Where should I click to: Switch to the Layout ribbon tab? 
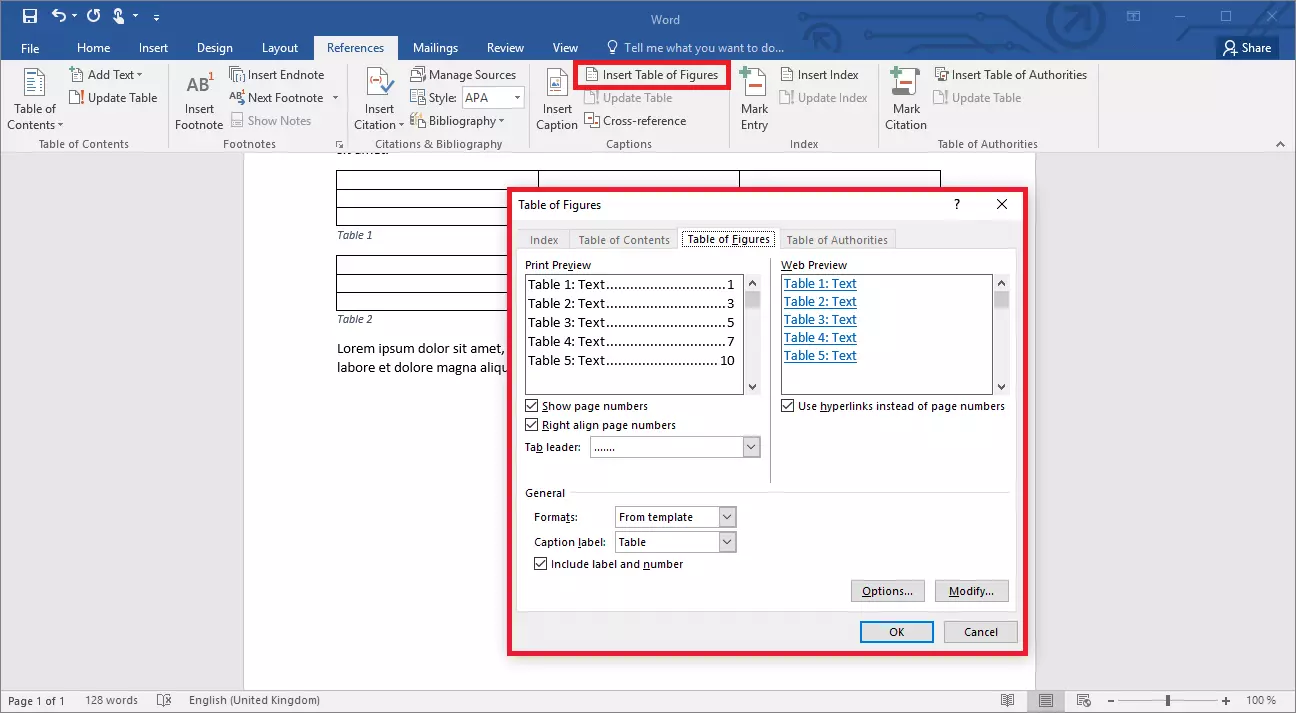click(280, 48)
